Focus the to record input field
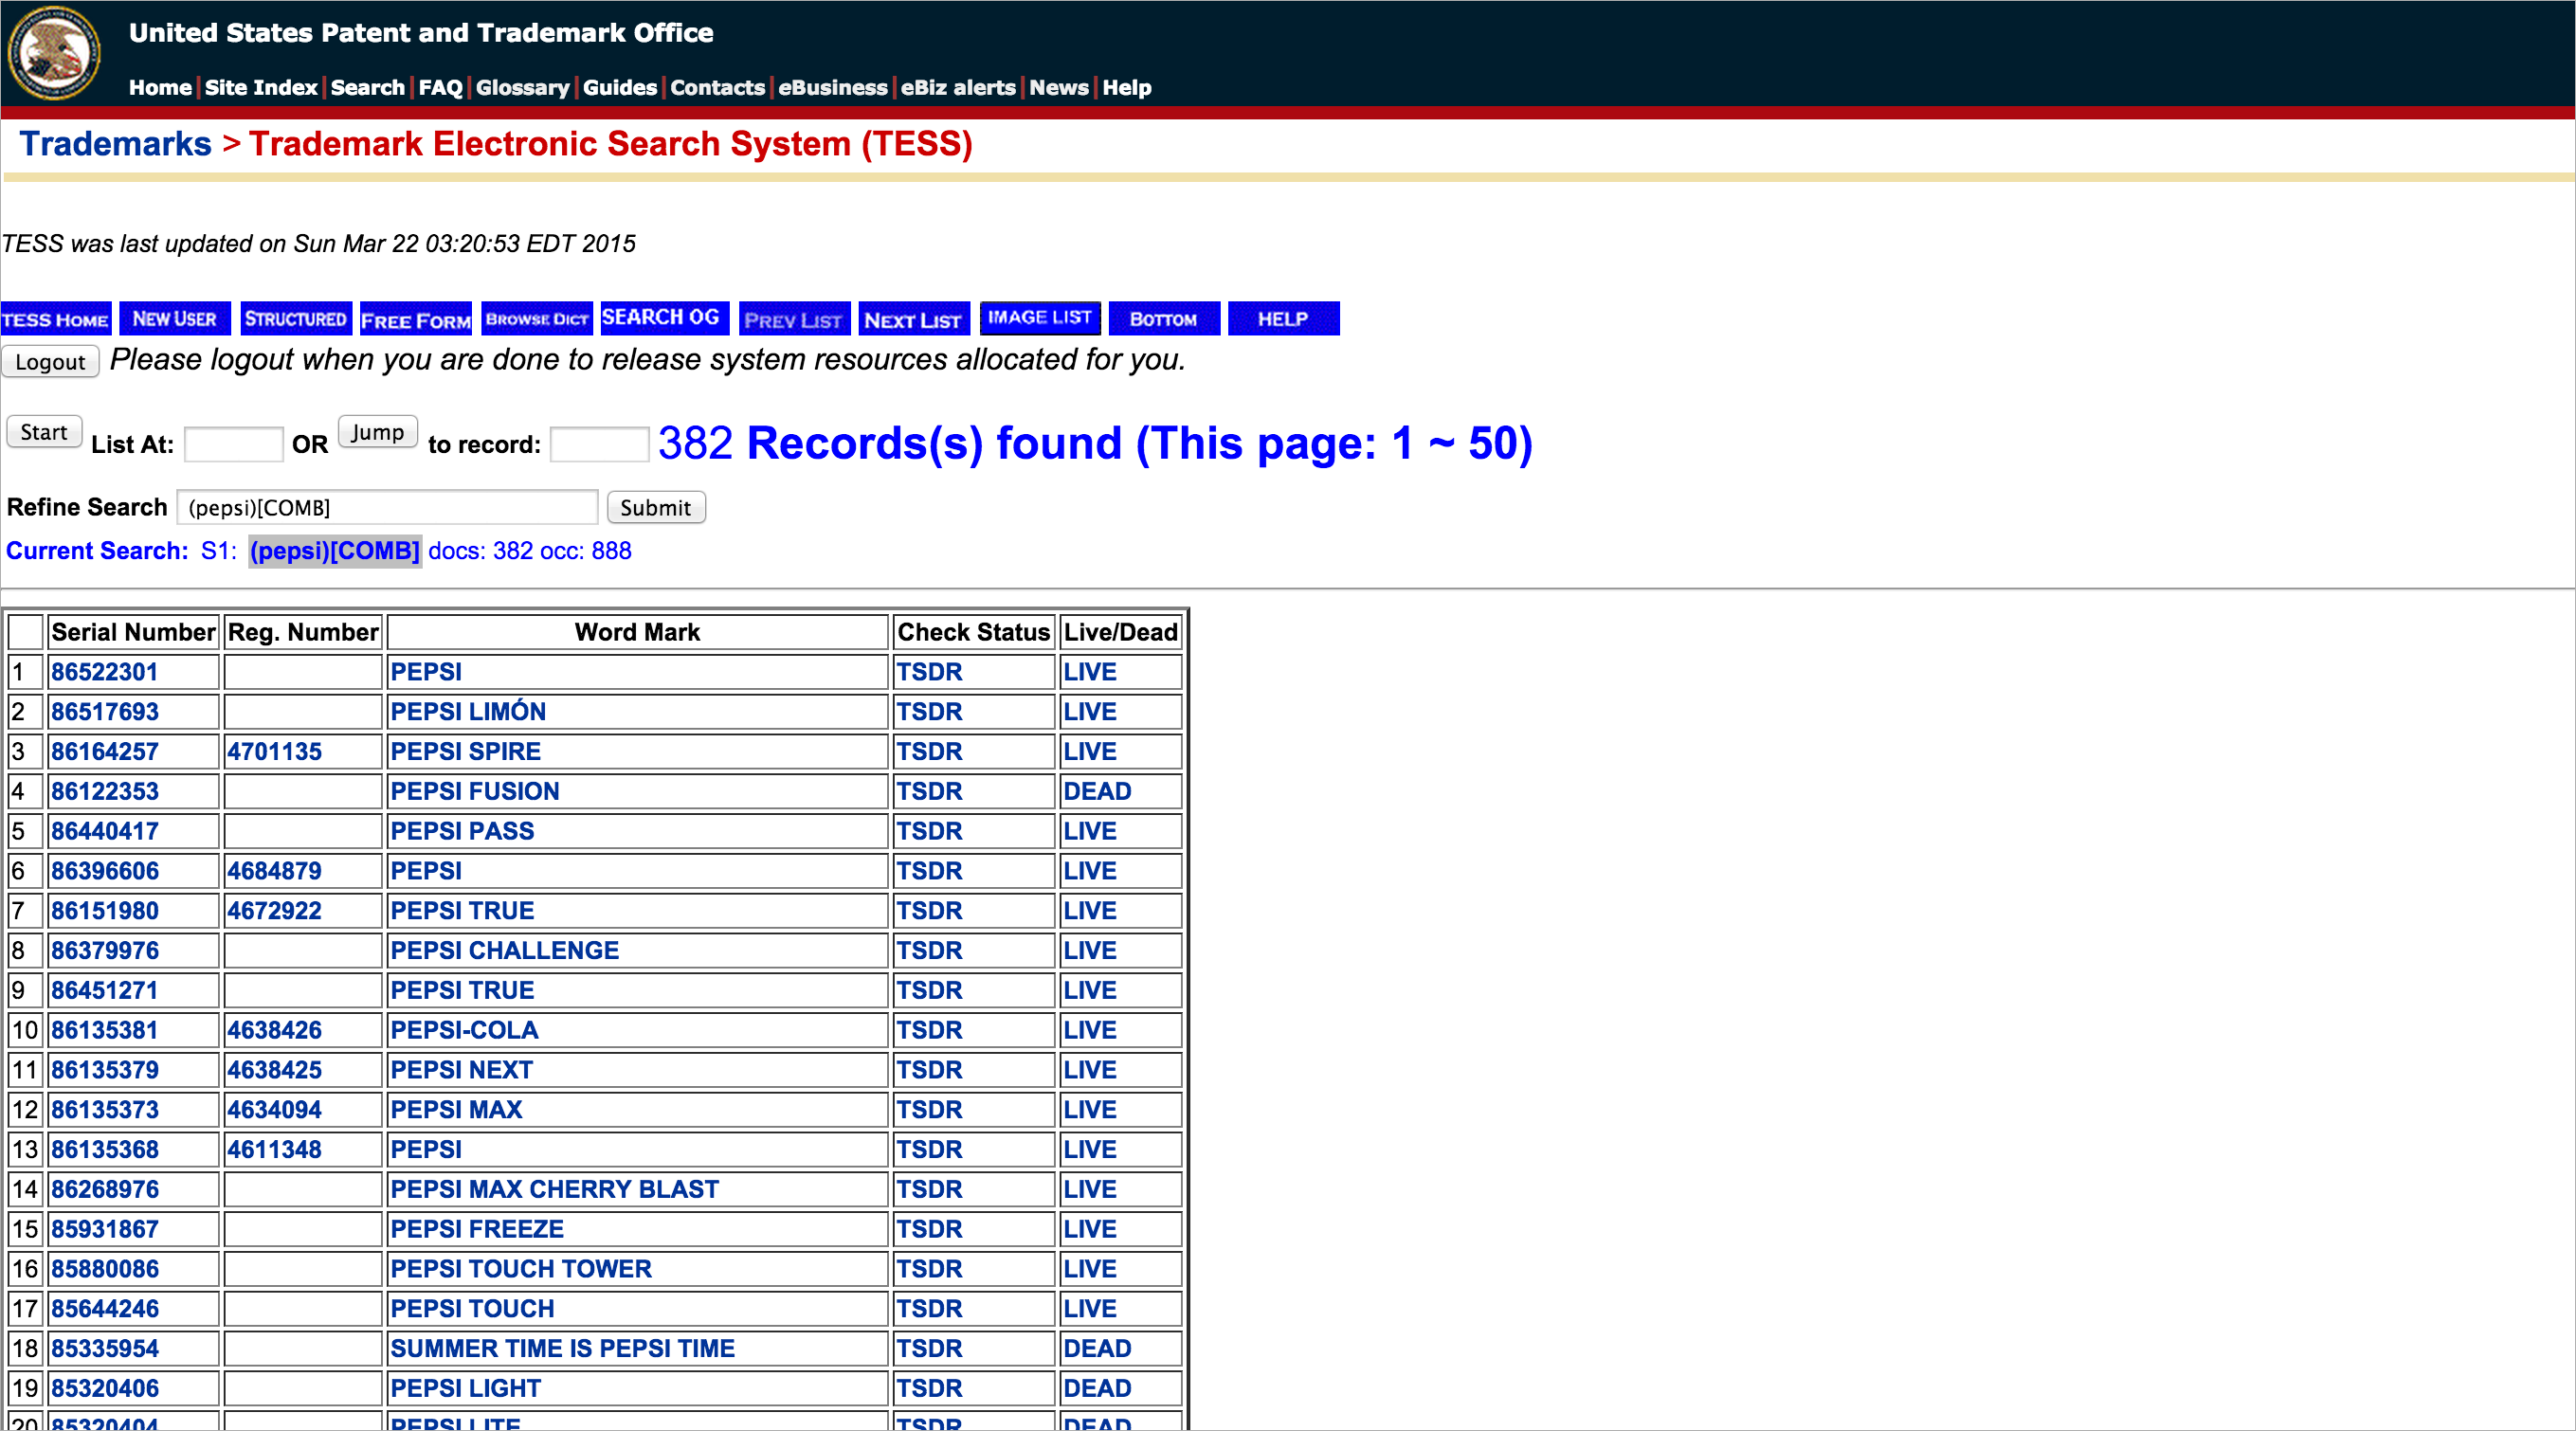Screen dimensions: 2576x1431 tap(599, 444)
